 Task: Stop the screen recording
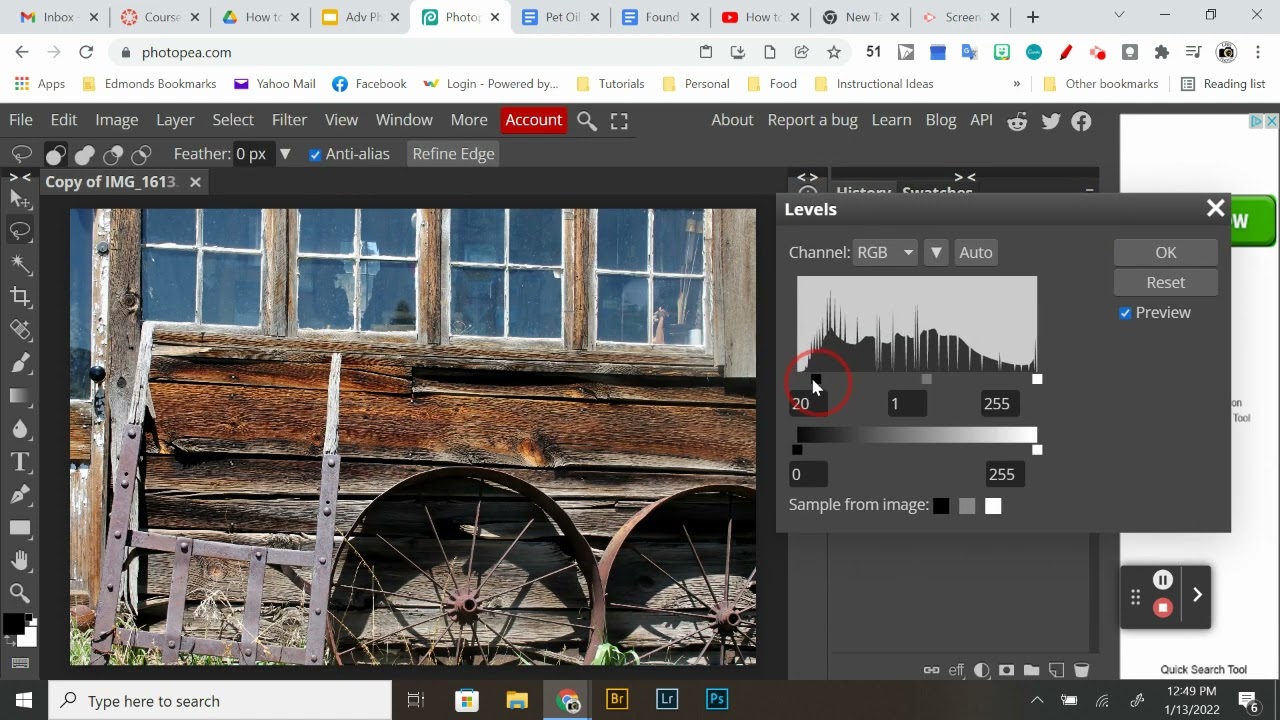point(1162,608)
